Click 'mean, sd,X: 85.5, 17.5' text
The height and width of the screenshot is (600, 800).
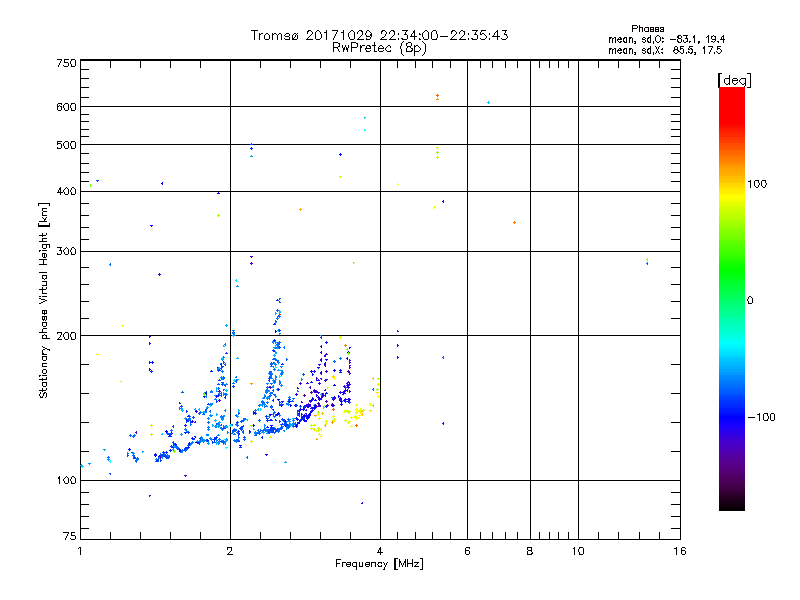pos(665,51)
